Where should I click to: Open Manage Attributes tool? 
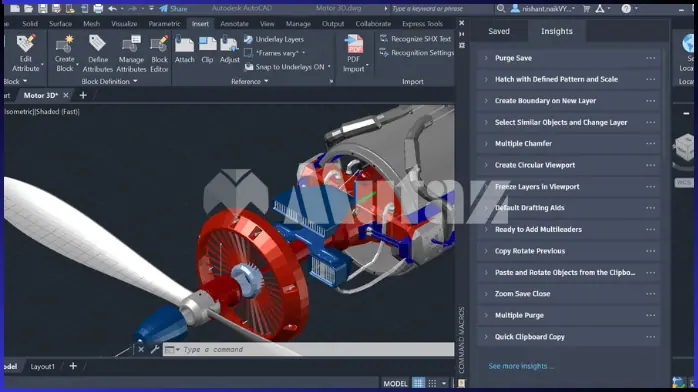(131, 53)
